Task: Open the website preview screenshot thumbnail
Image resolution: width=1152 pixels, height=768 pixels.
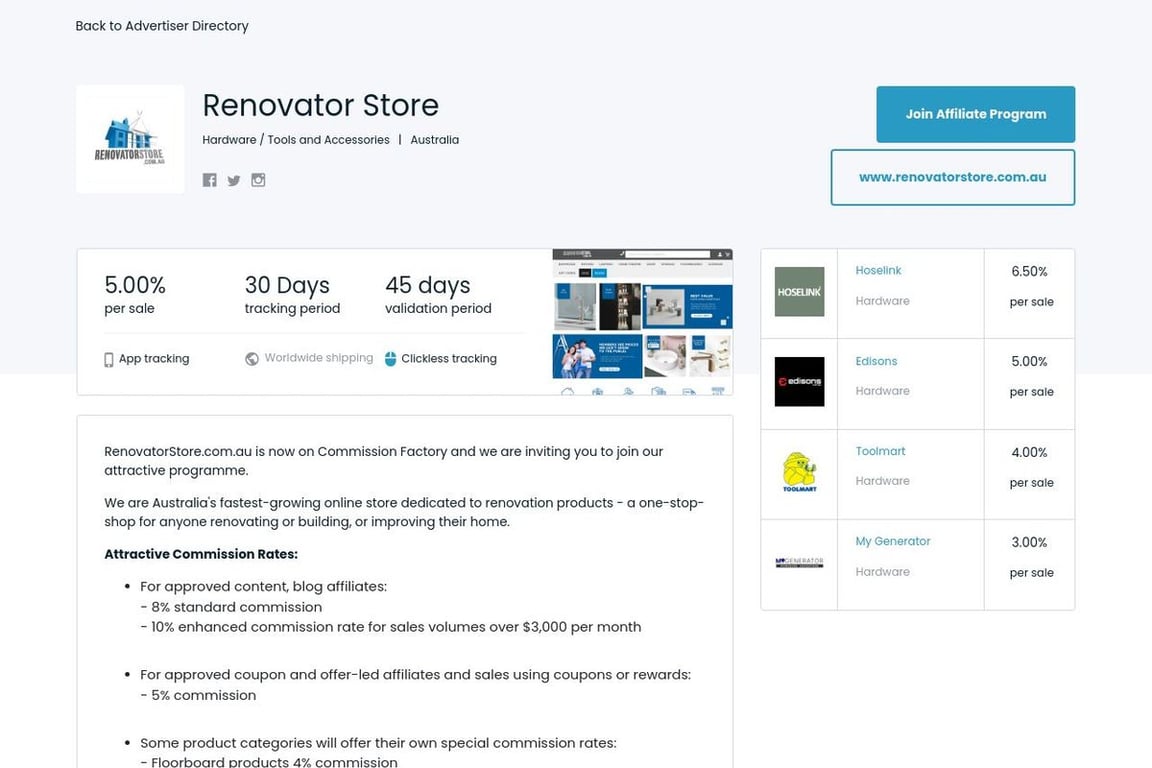Action: (x=642, y=321)
